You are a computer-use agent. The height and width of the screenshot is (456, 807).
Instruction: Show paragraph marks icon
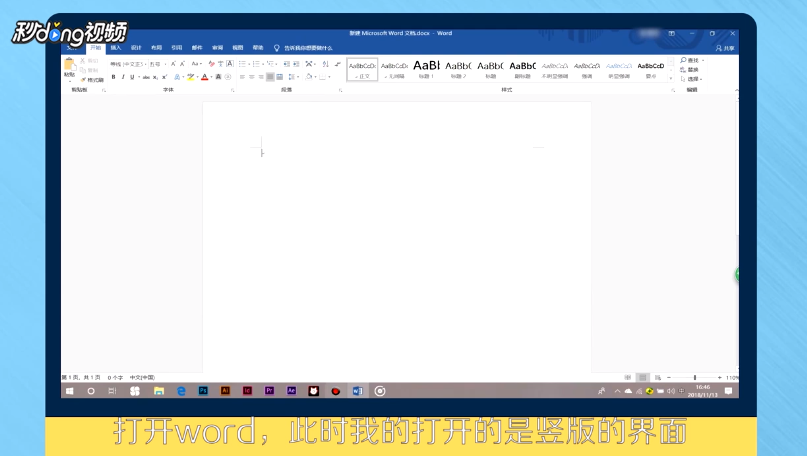pyautogui.click(x=338, y=64)
